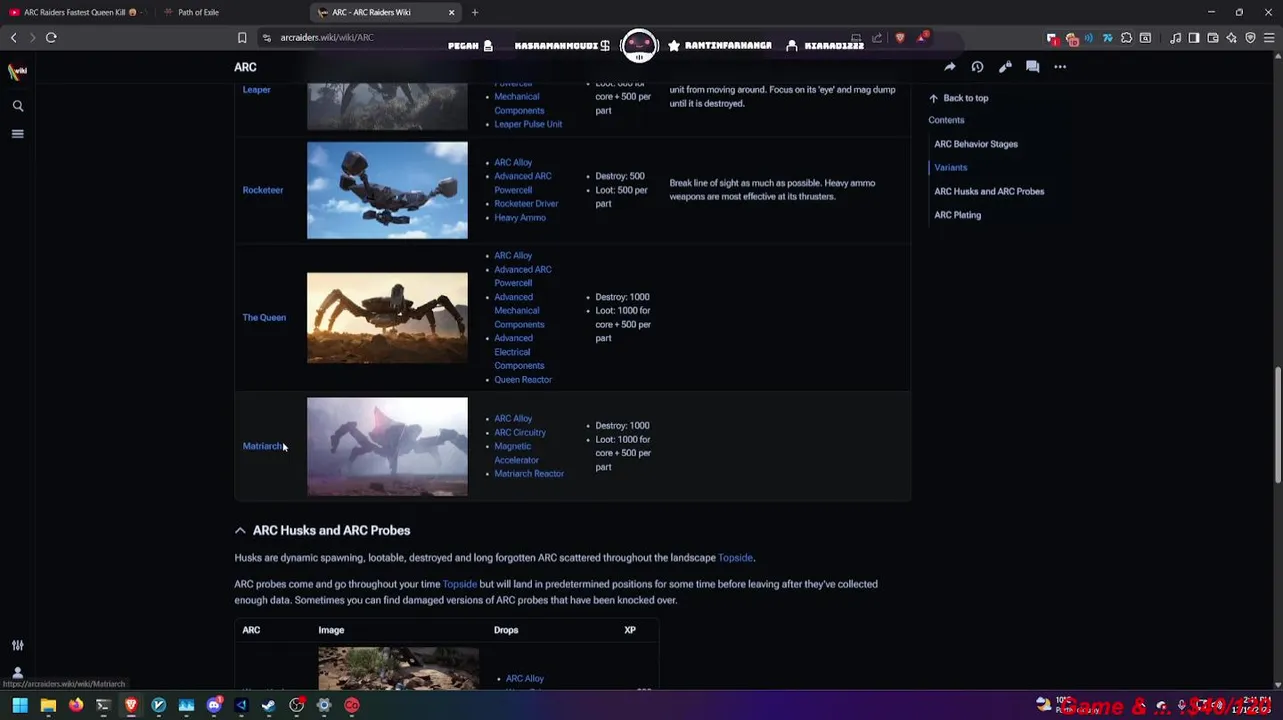Open the Queen Reactor item link
Screen dimensions: 1283x720
click(x=522, y=380)
